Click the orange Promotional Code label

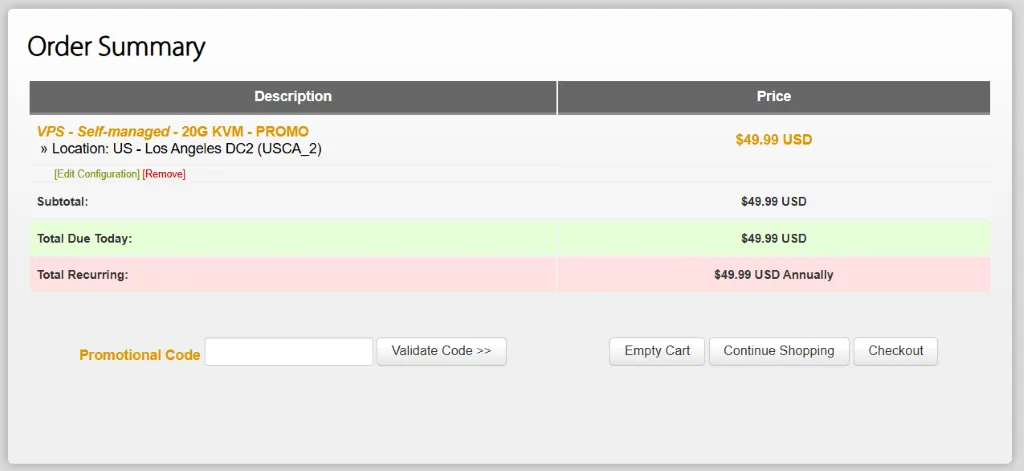pos(140,355)
